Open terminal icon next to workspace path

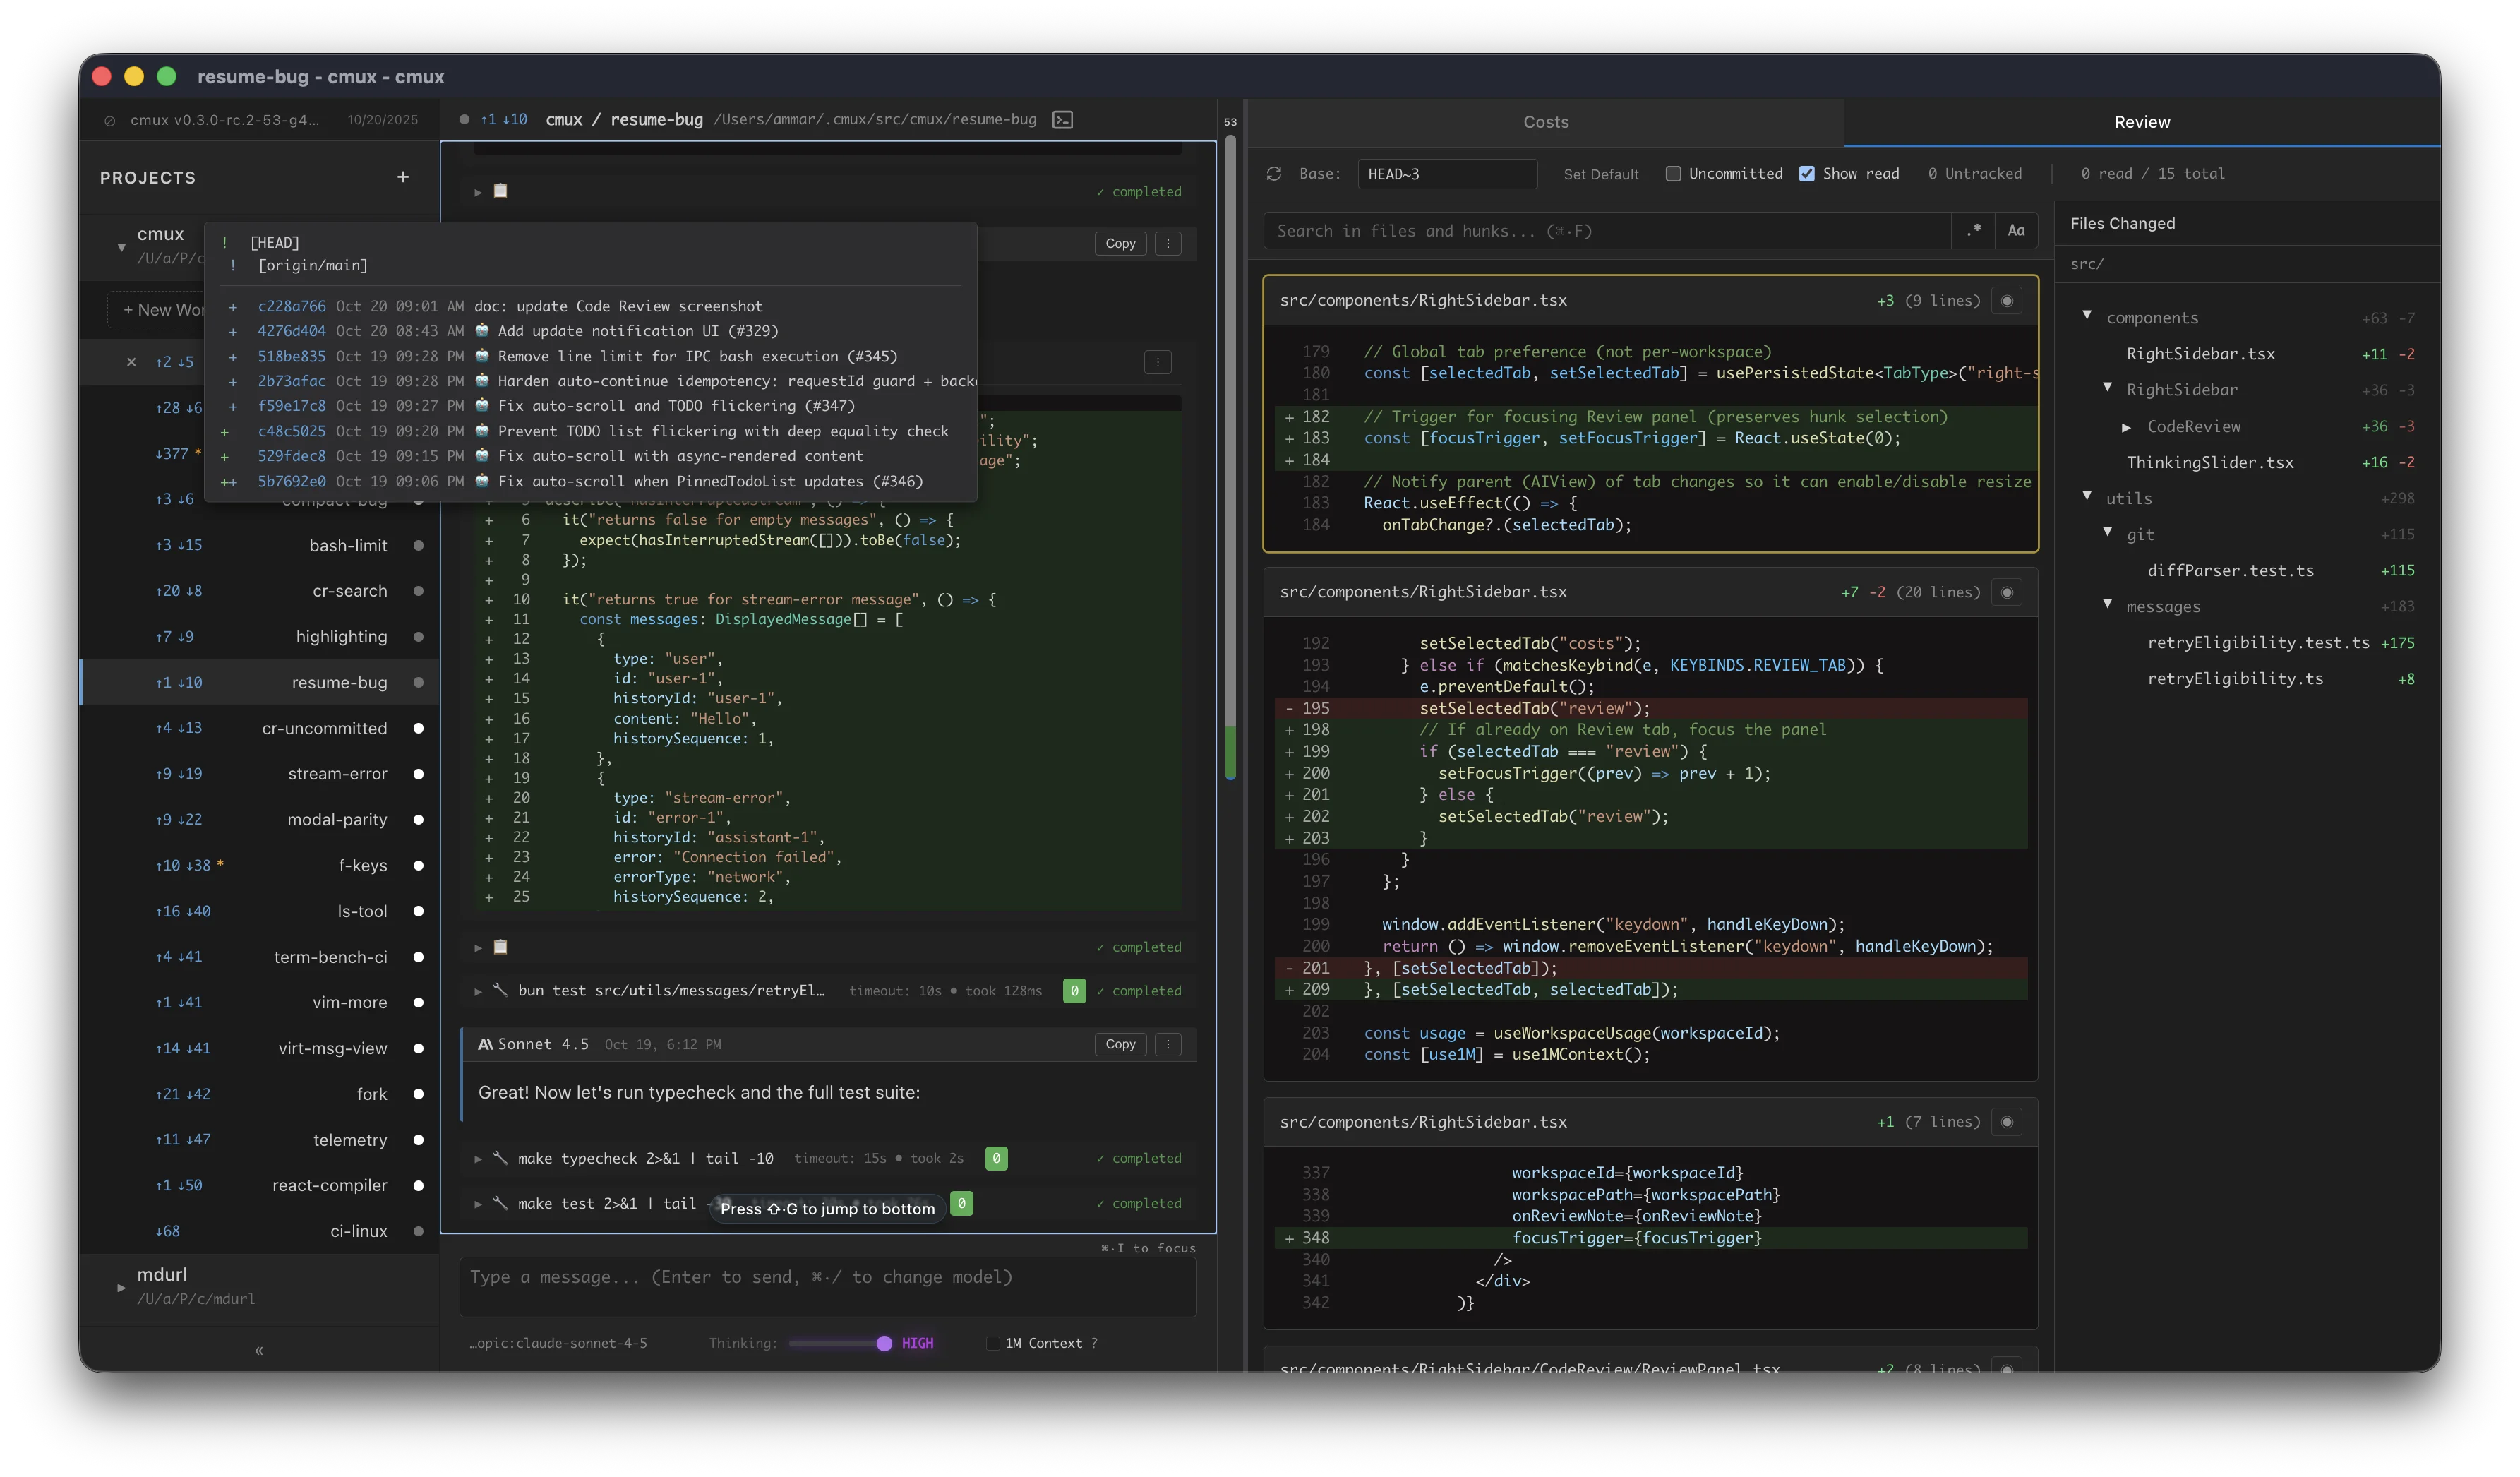click(x=1062, y=120)
